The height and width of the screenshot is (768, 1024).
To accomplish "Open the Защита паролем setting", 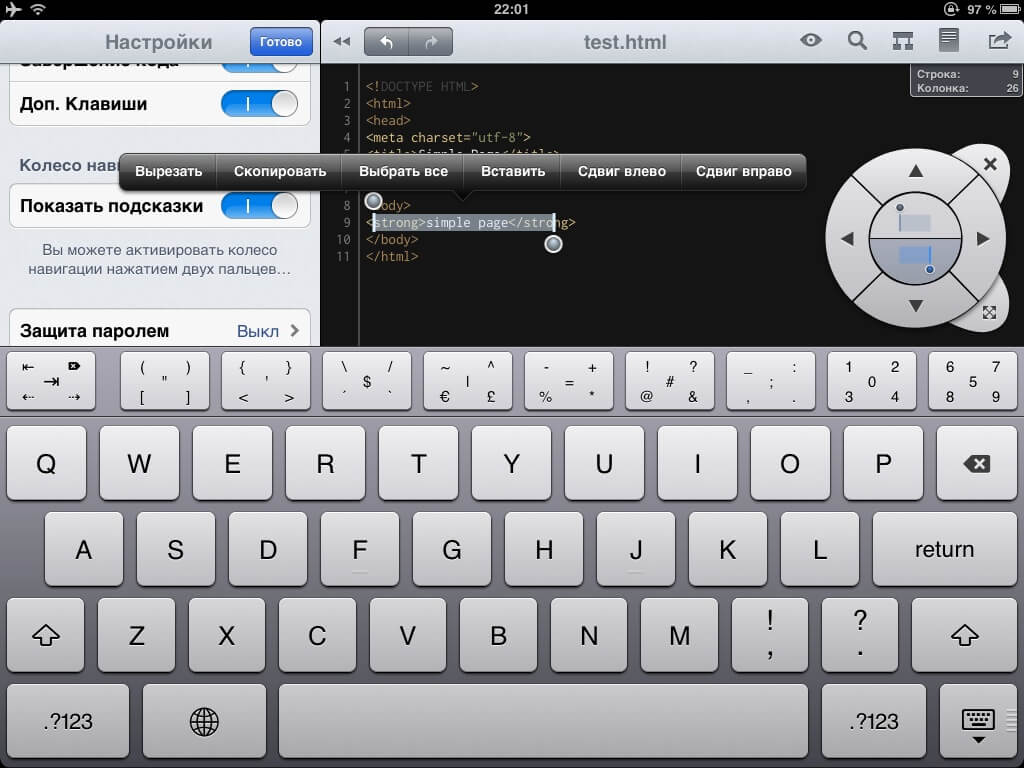I will pos(159,330).
